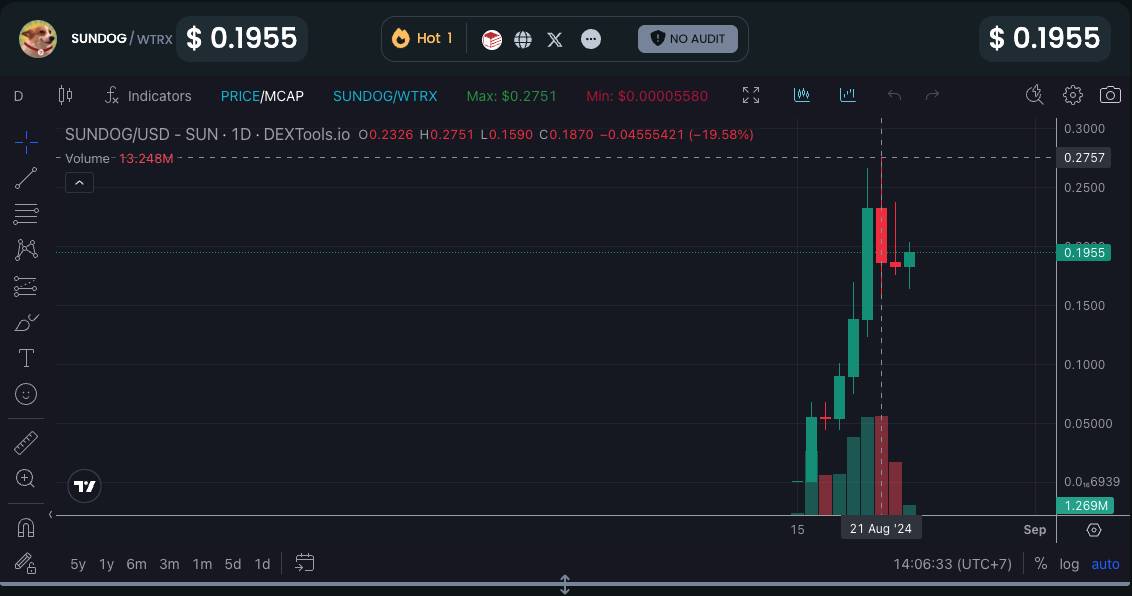Click the Min: $0.00005580 label

pos(647,96)
